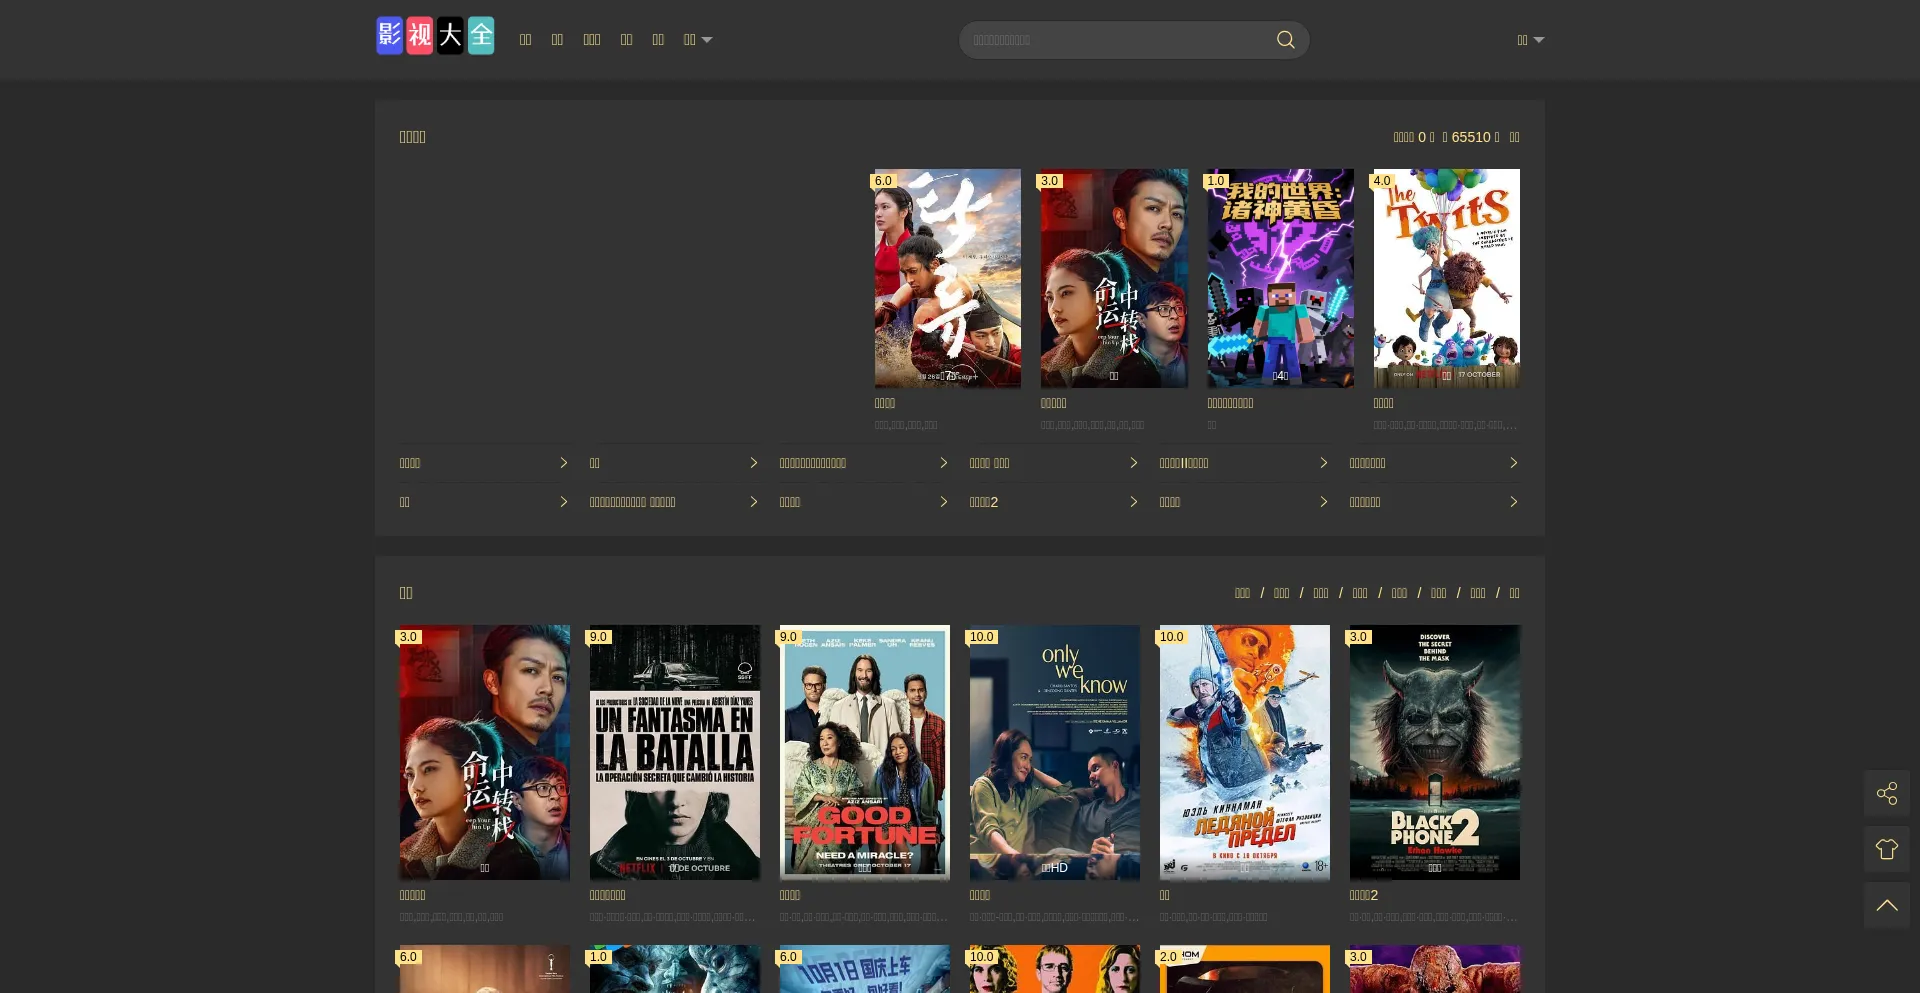Click the search magnifier icon
This screenshot has width=1920, height=993.
[1285, 40]
